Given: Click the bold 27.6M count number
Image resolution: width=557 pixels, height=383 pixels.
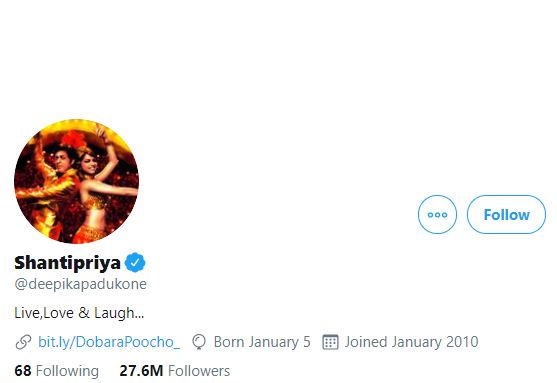Looking at the screenshot, I should [141, 371].
